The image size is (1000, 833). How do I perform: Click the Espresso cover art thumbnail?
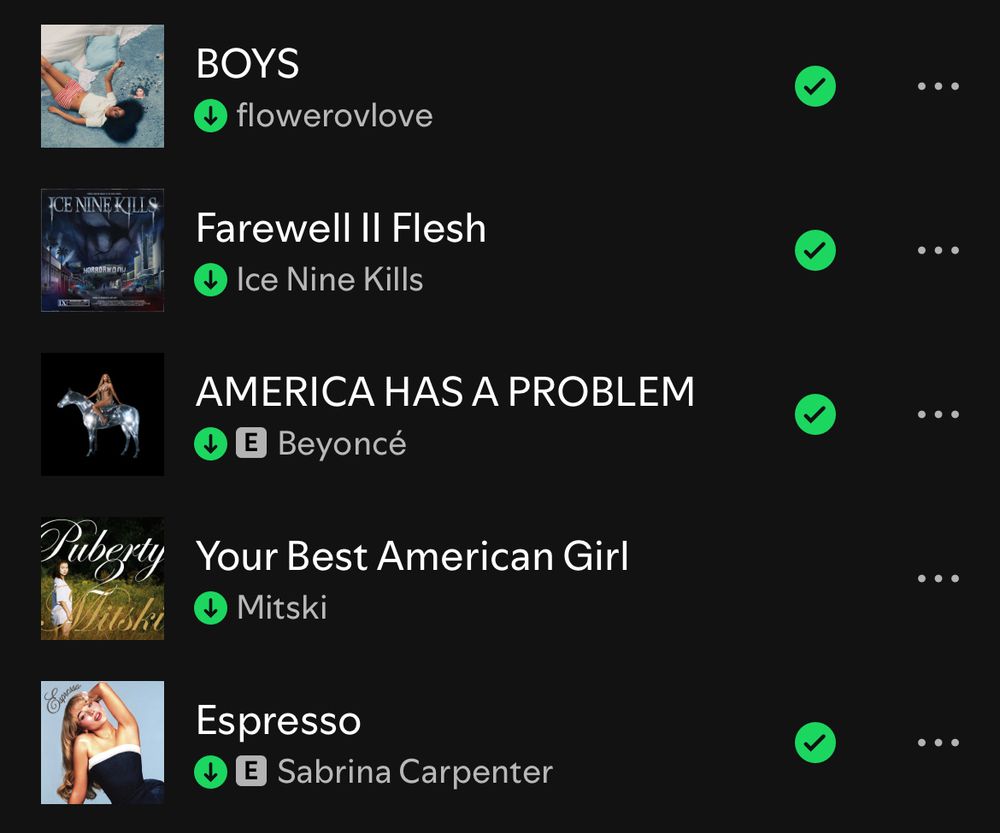[x=103, y=742]
